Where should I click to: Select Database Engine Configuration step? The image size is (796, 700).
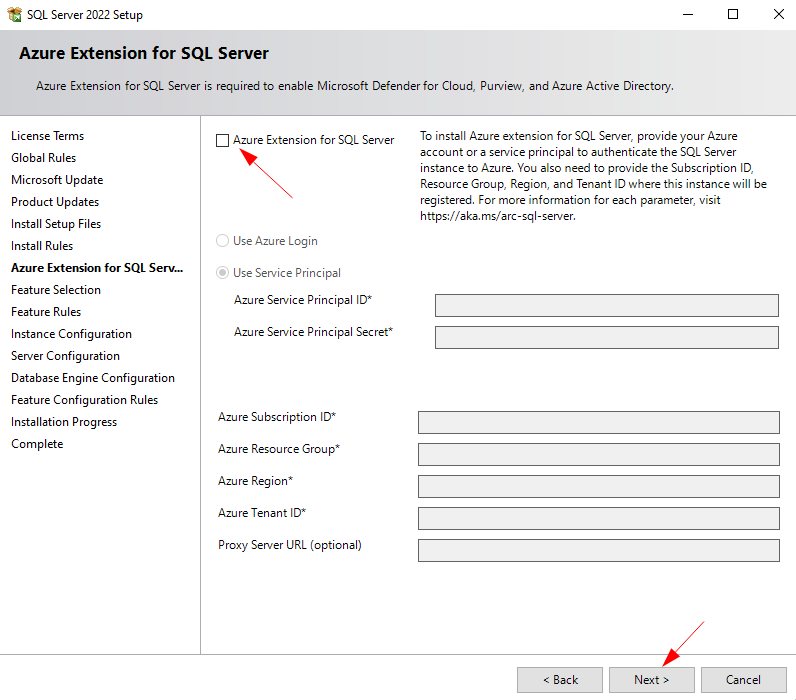pos(93,378)
